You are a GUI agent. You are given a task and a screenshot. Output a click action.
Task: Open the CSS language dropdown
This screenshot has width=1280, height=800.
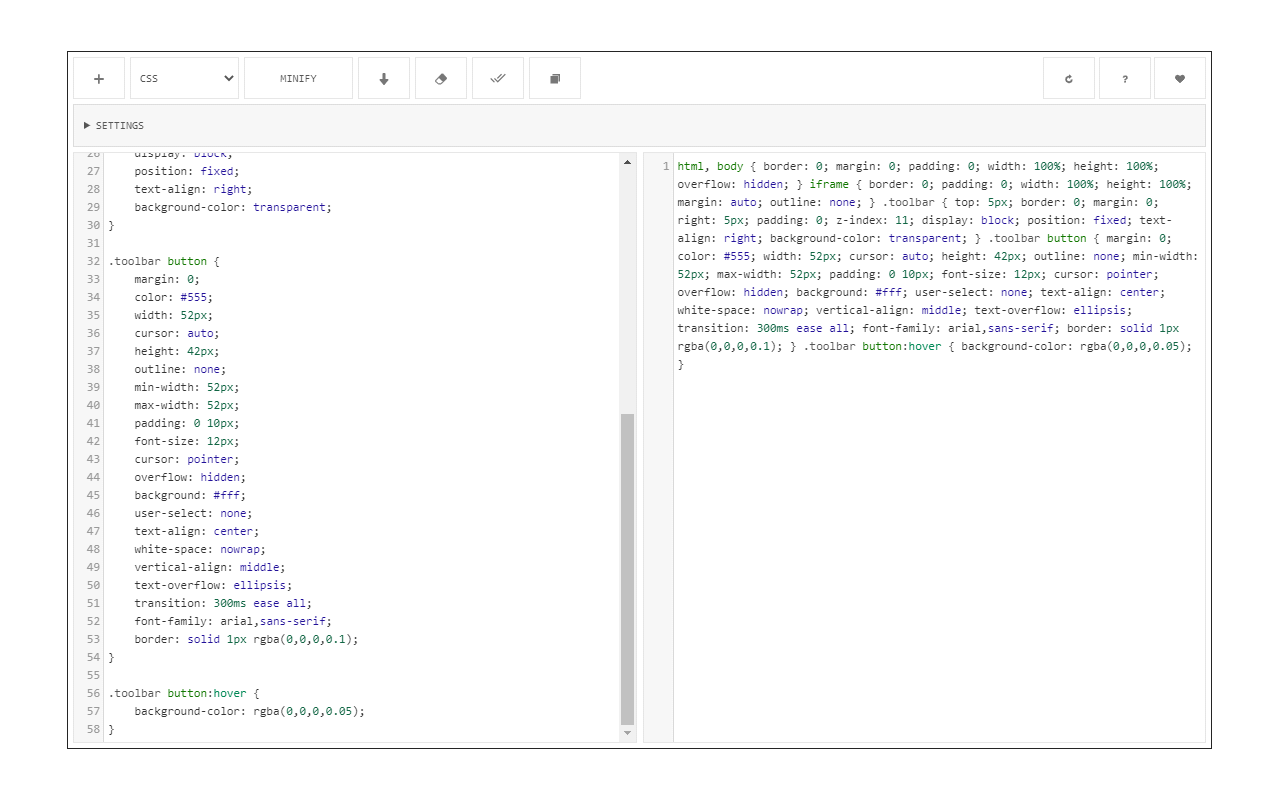click(184, 78)
